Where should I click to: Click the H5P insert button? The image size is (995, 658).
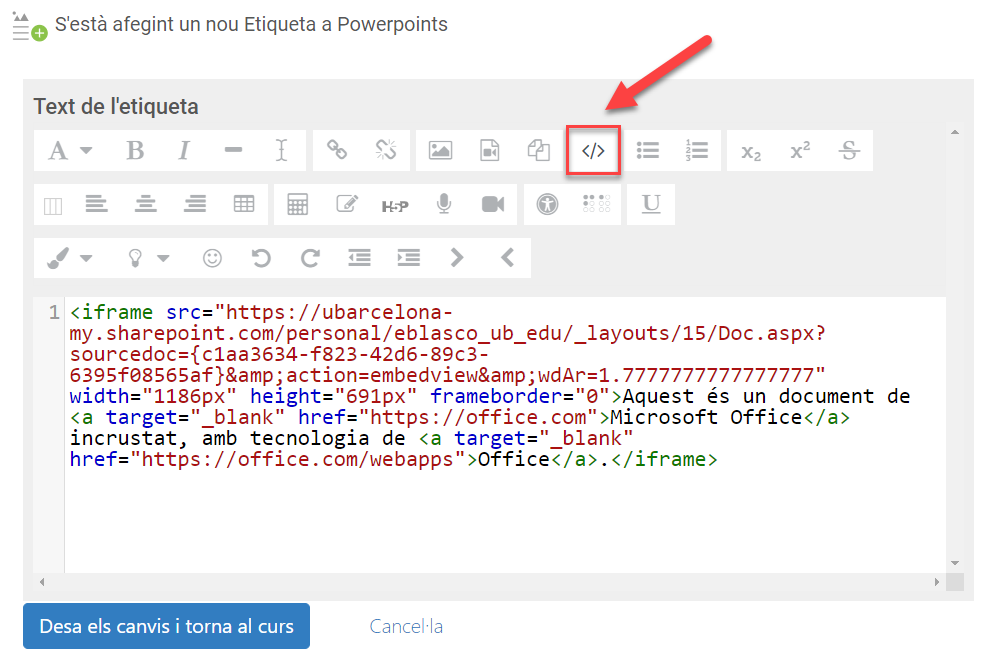395,205
